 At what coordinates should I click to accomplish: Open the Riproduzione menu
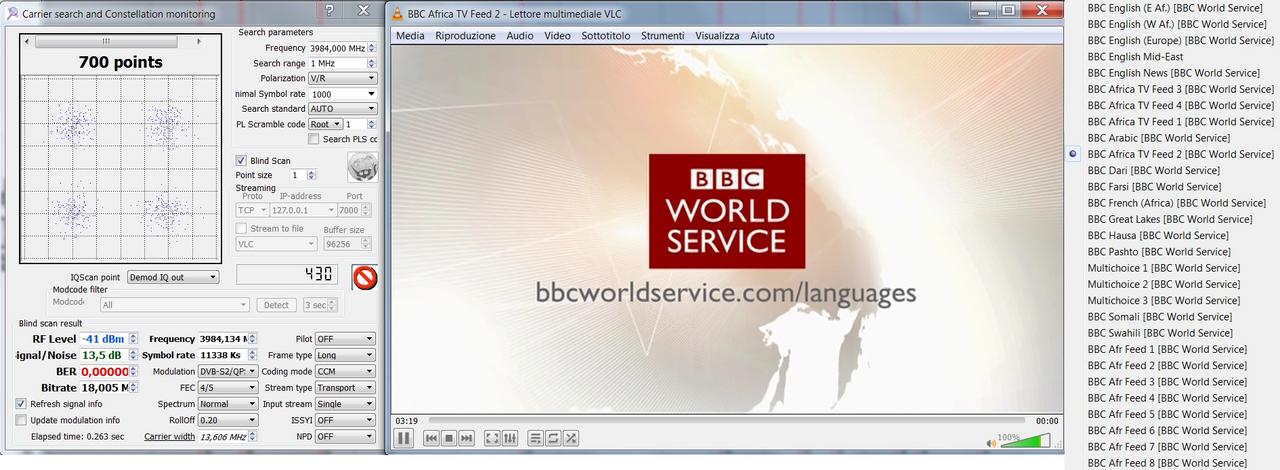tap(465, 36)
